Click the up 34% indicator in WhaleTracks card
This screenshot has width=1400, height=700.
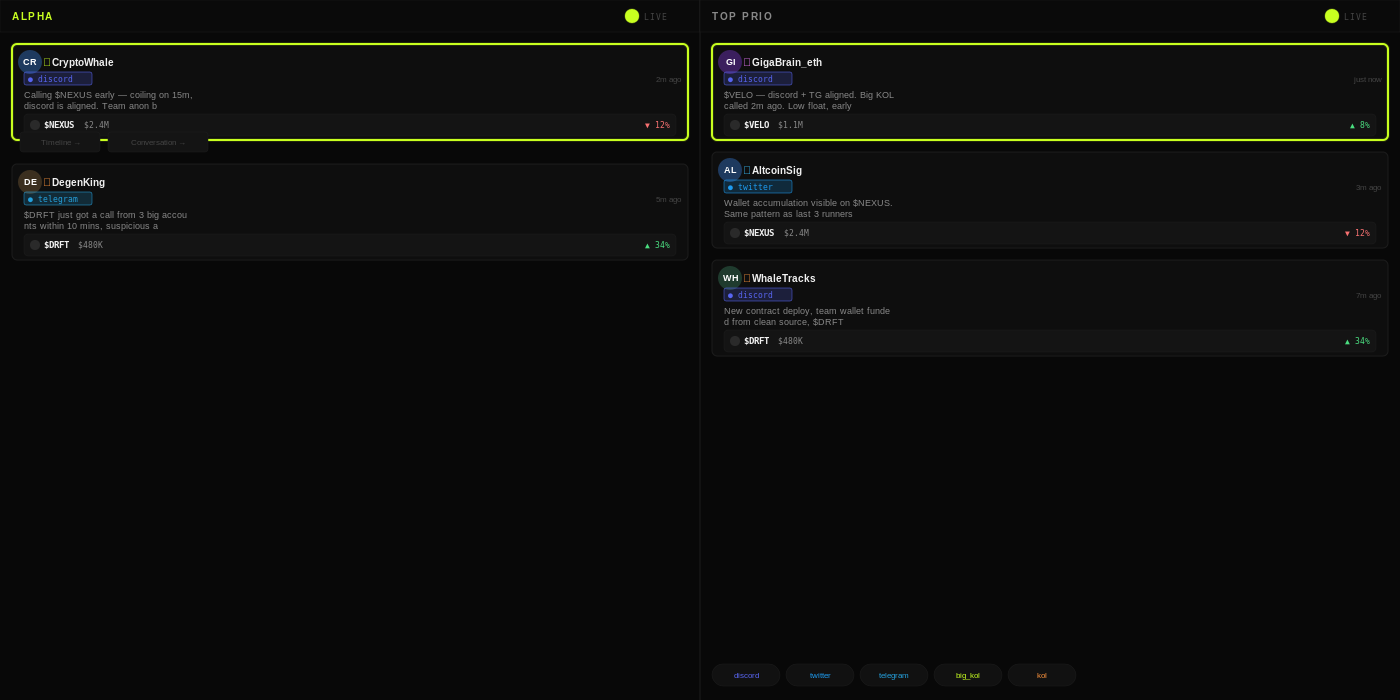[x=1357, y=341]
